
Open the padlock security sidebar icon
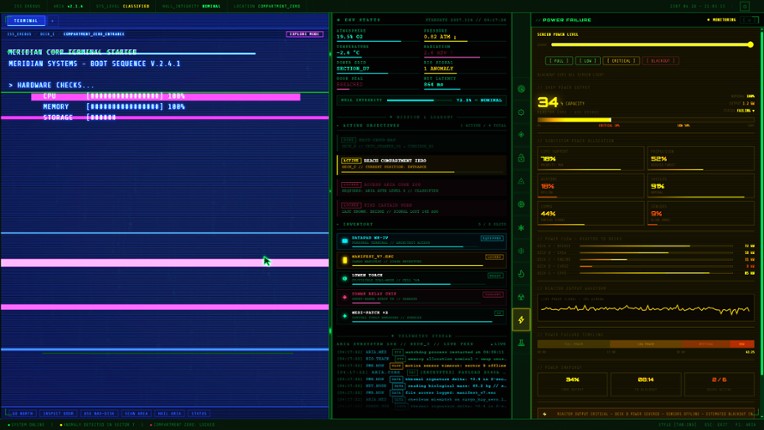pos(521,158)
